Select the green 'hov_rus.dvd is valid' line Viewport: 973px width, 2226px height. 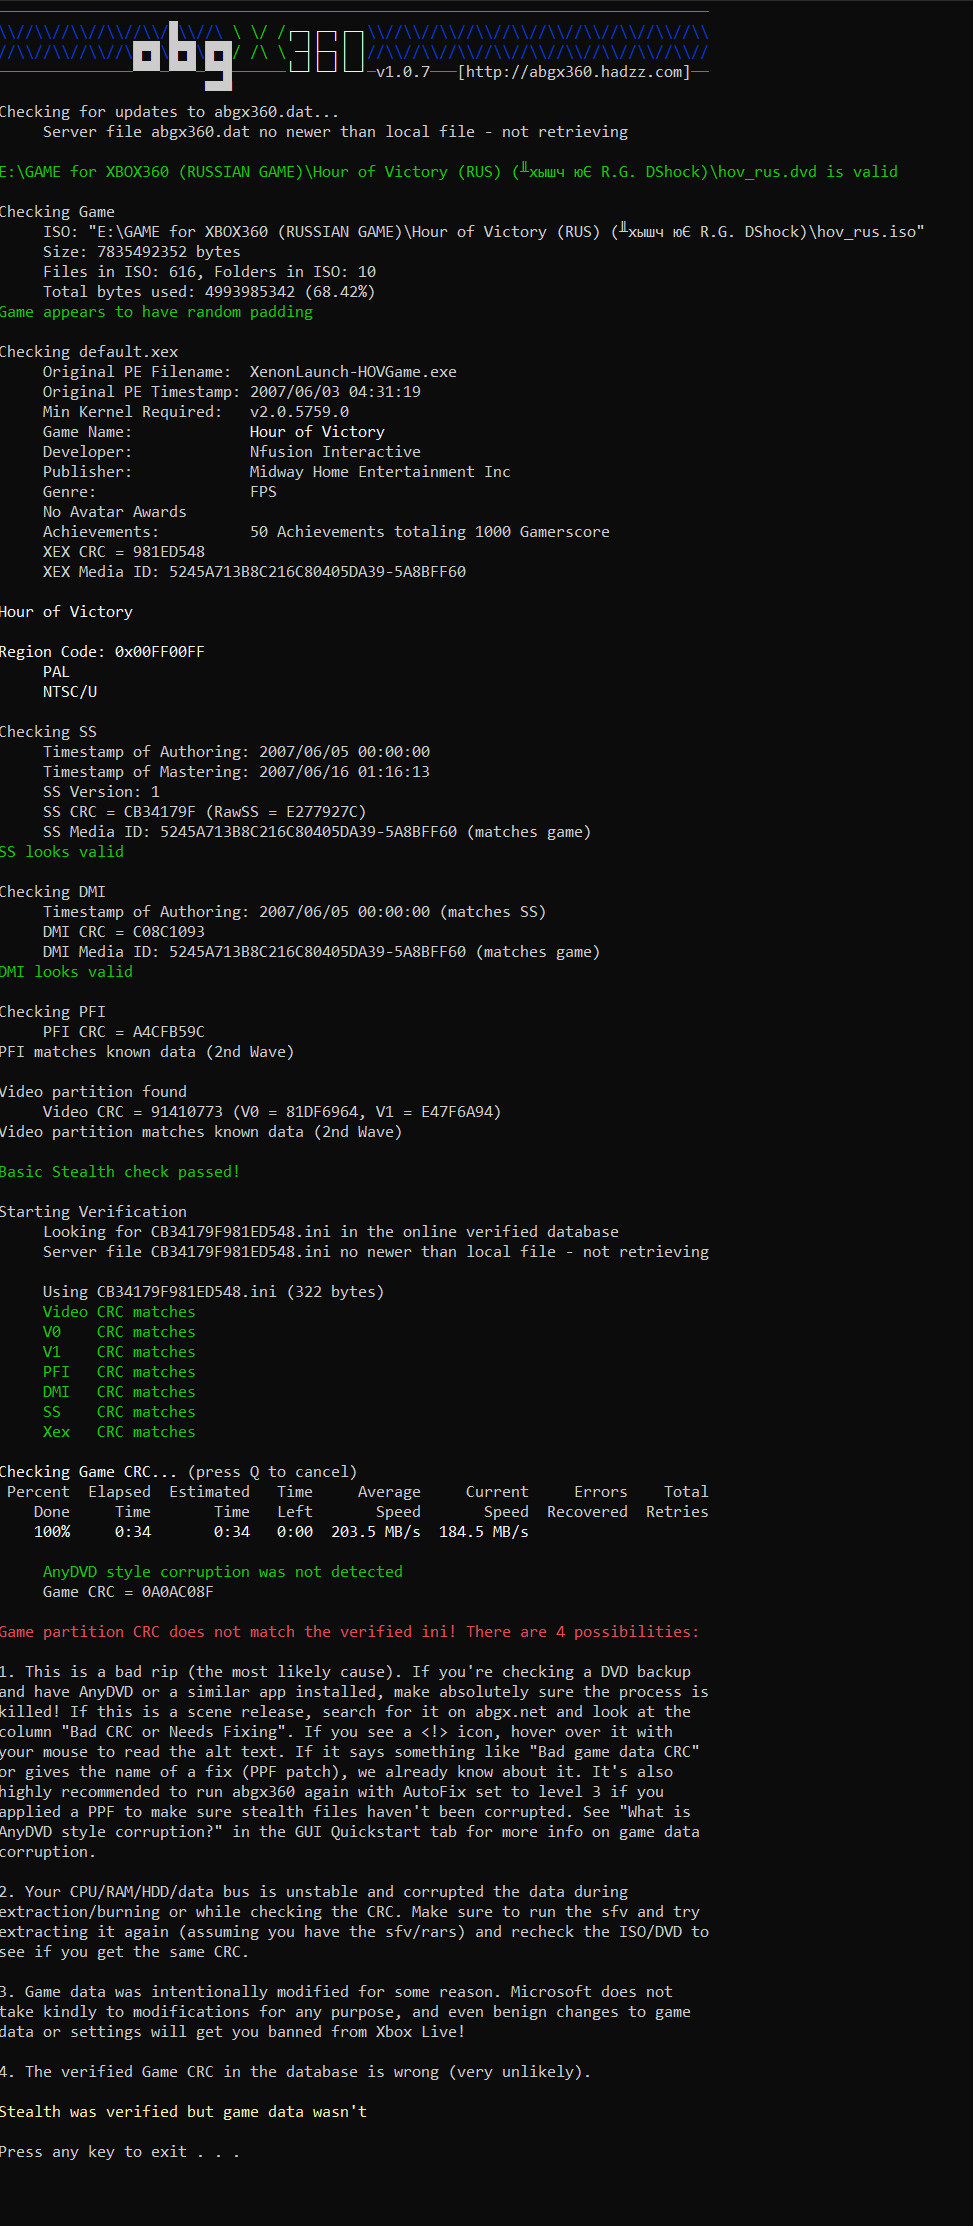(x=449, y=172)
